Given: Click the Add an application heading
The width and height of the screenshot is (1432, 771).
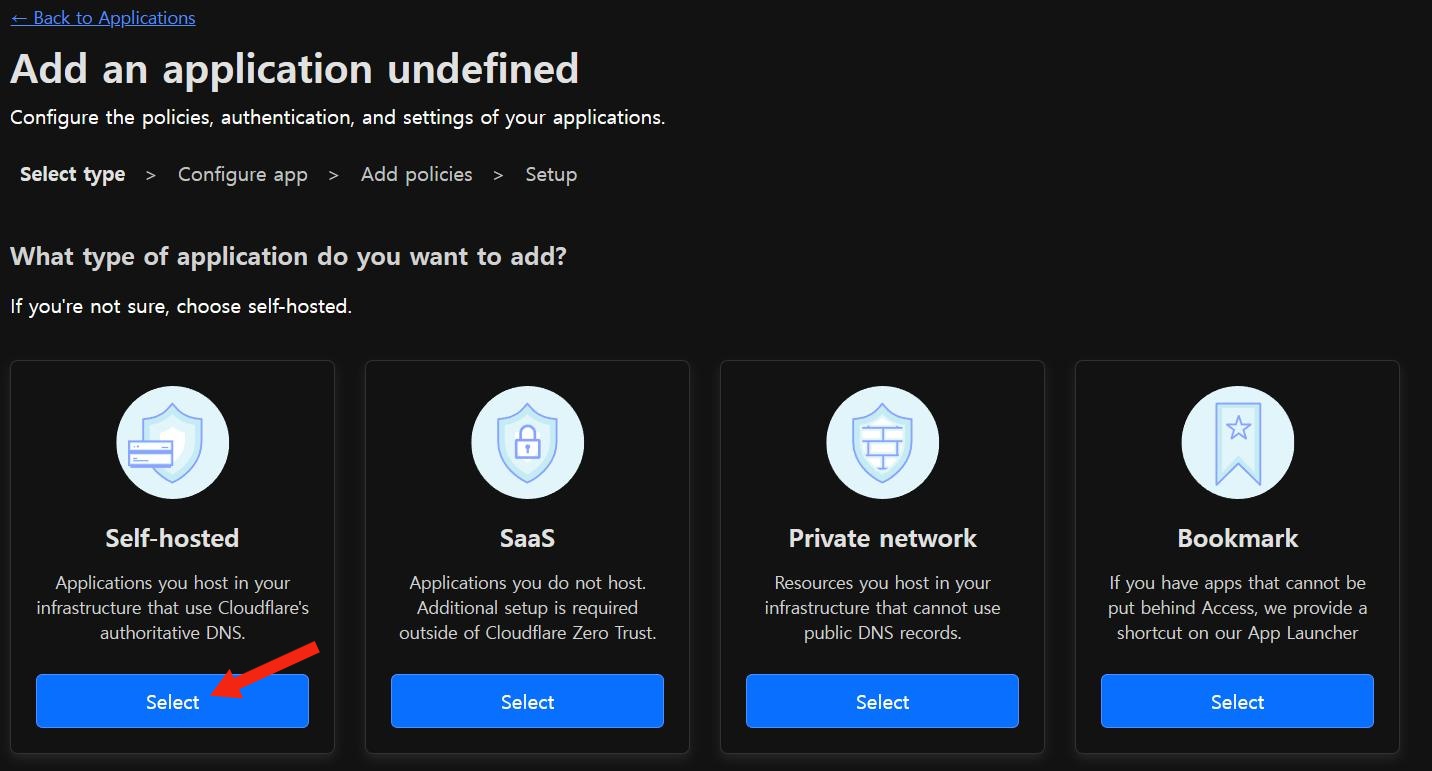Looking at the screenshot, I should [294, 69].
